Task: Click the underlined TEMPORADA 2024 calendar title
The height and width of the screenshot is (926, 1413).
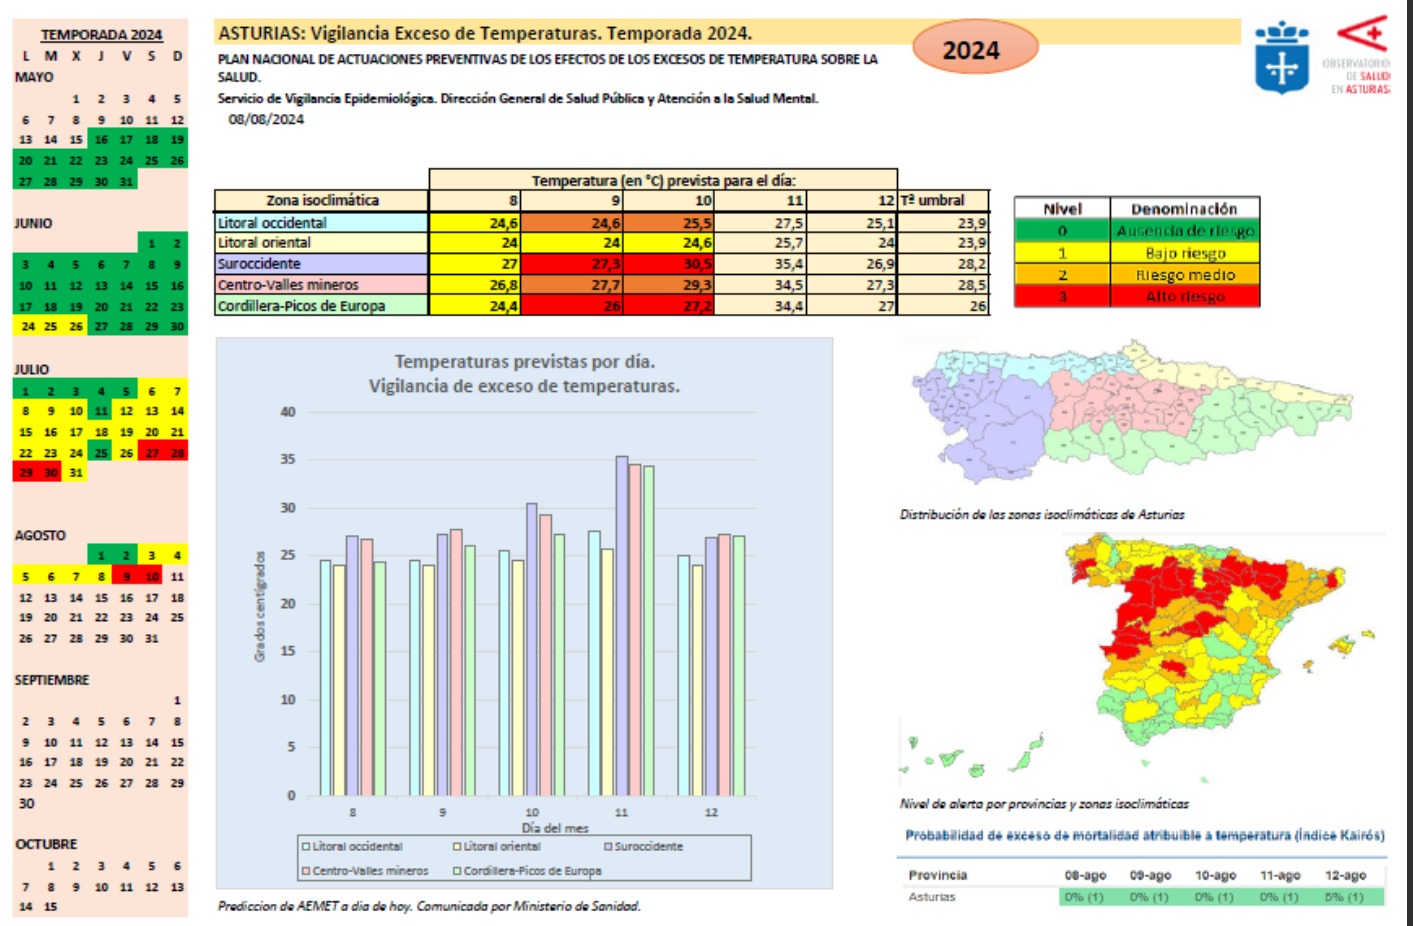Action: click(x=101, y=35)
